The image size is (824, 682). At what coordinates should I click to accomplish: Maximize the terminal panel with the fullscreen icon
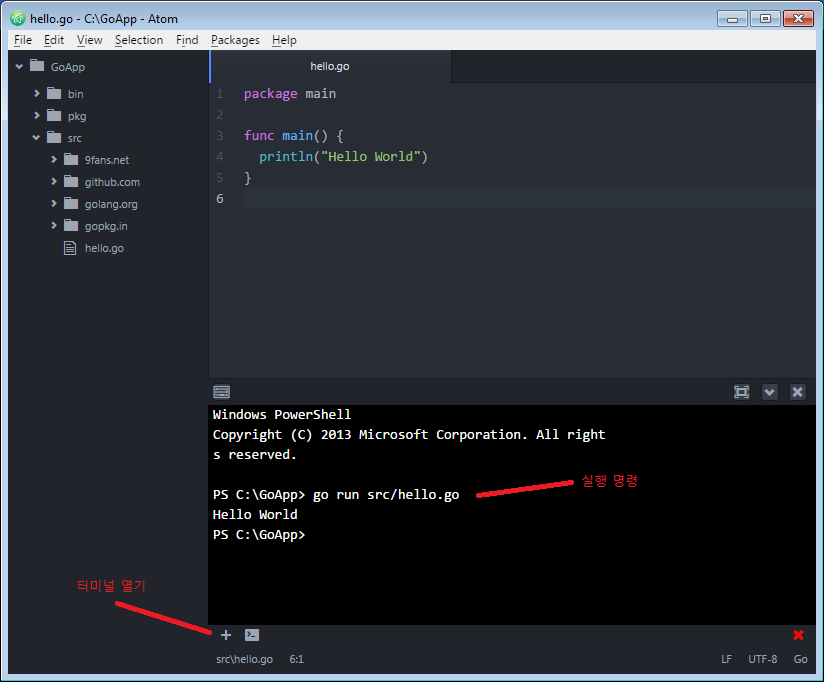point(741,392)
